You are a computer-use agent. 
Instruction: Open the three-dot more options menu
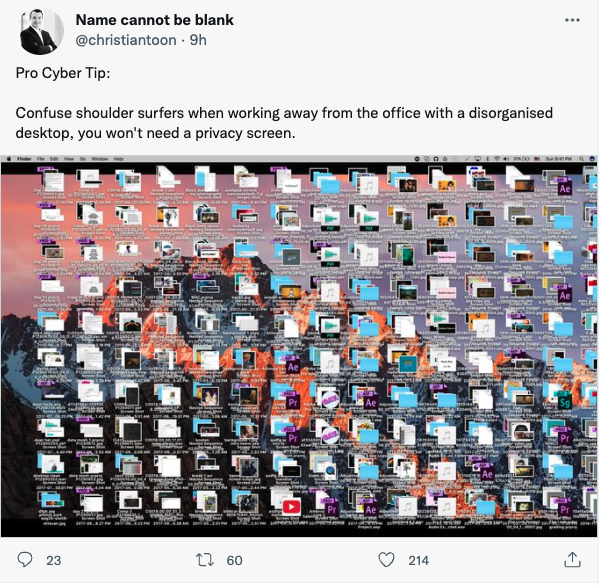572,20
